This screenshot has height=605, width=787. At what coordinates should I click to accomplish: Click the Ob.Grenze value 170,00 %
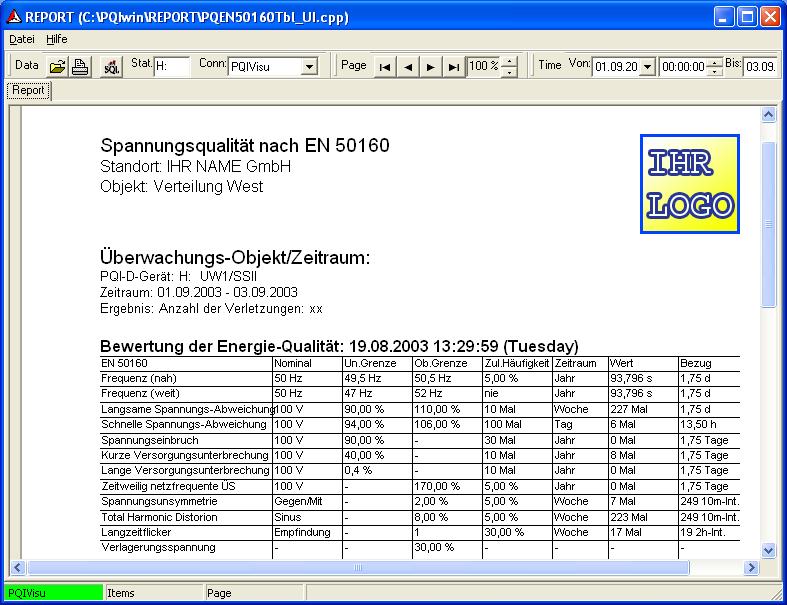(x=437, y=487)
